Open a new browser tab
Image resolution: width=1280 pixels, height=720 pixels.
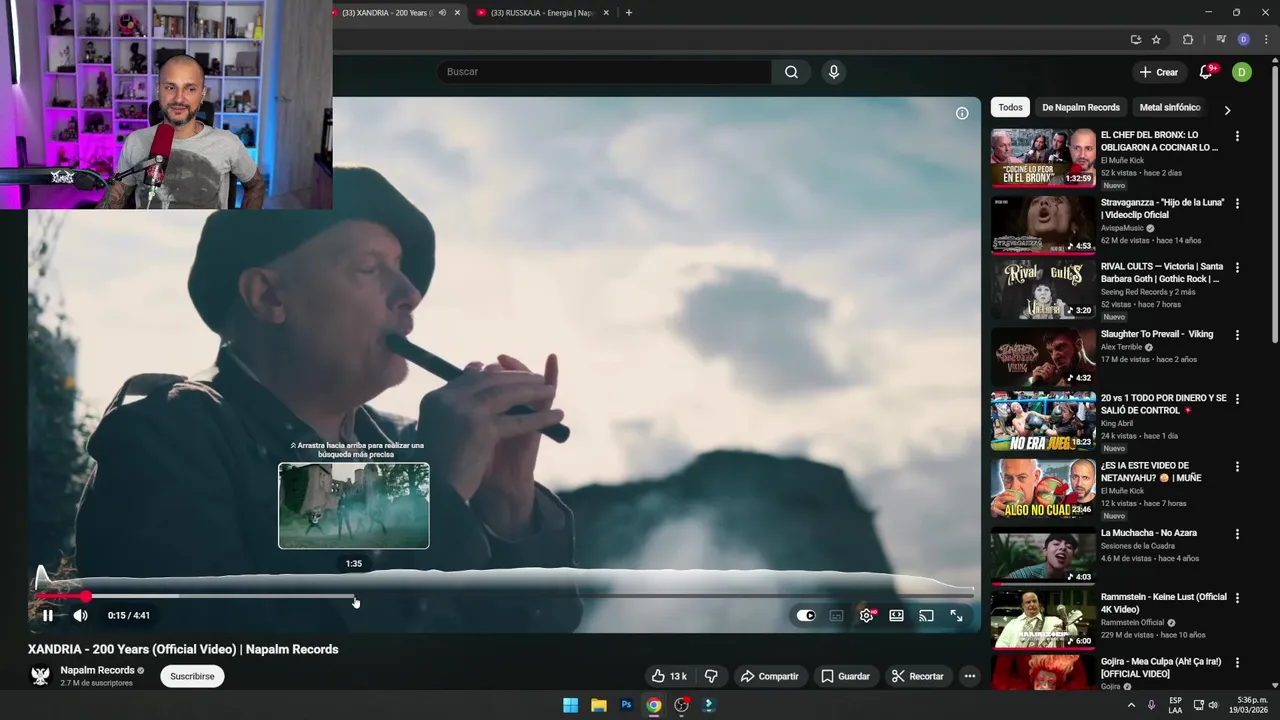pyautogui.click(x=628, y=13)
